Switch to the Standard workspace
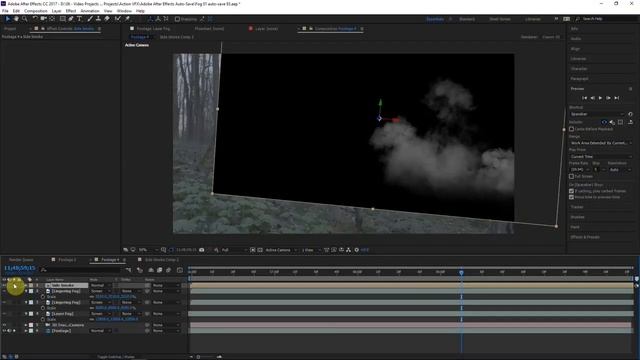This screenshot has height=360, width=640. 467,19
